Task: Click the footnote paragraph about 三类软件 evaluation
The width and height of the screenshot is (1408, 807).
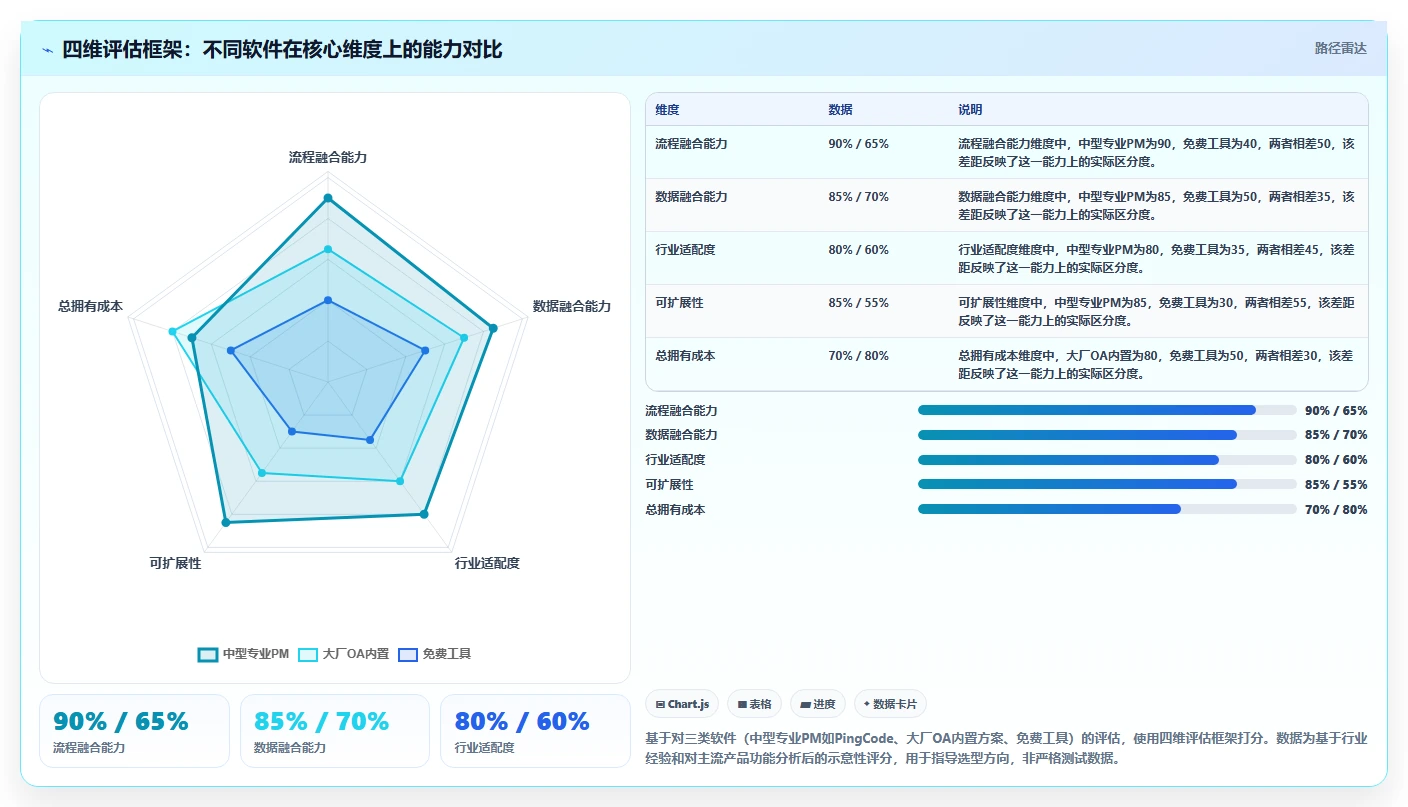Action: 1007,748
